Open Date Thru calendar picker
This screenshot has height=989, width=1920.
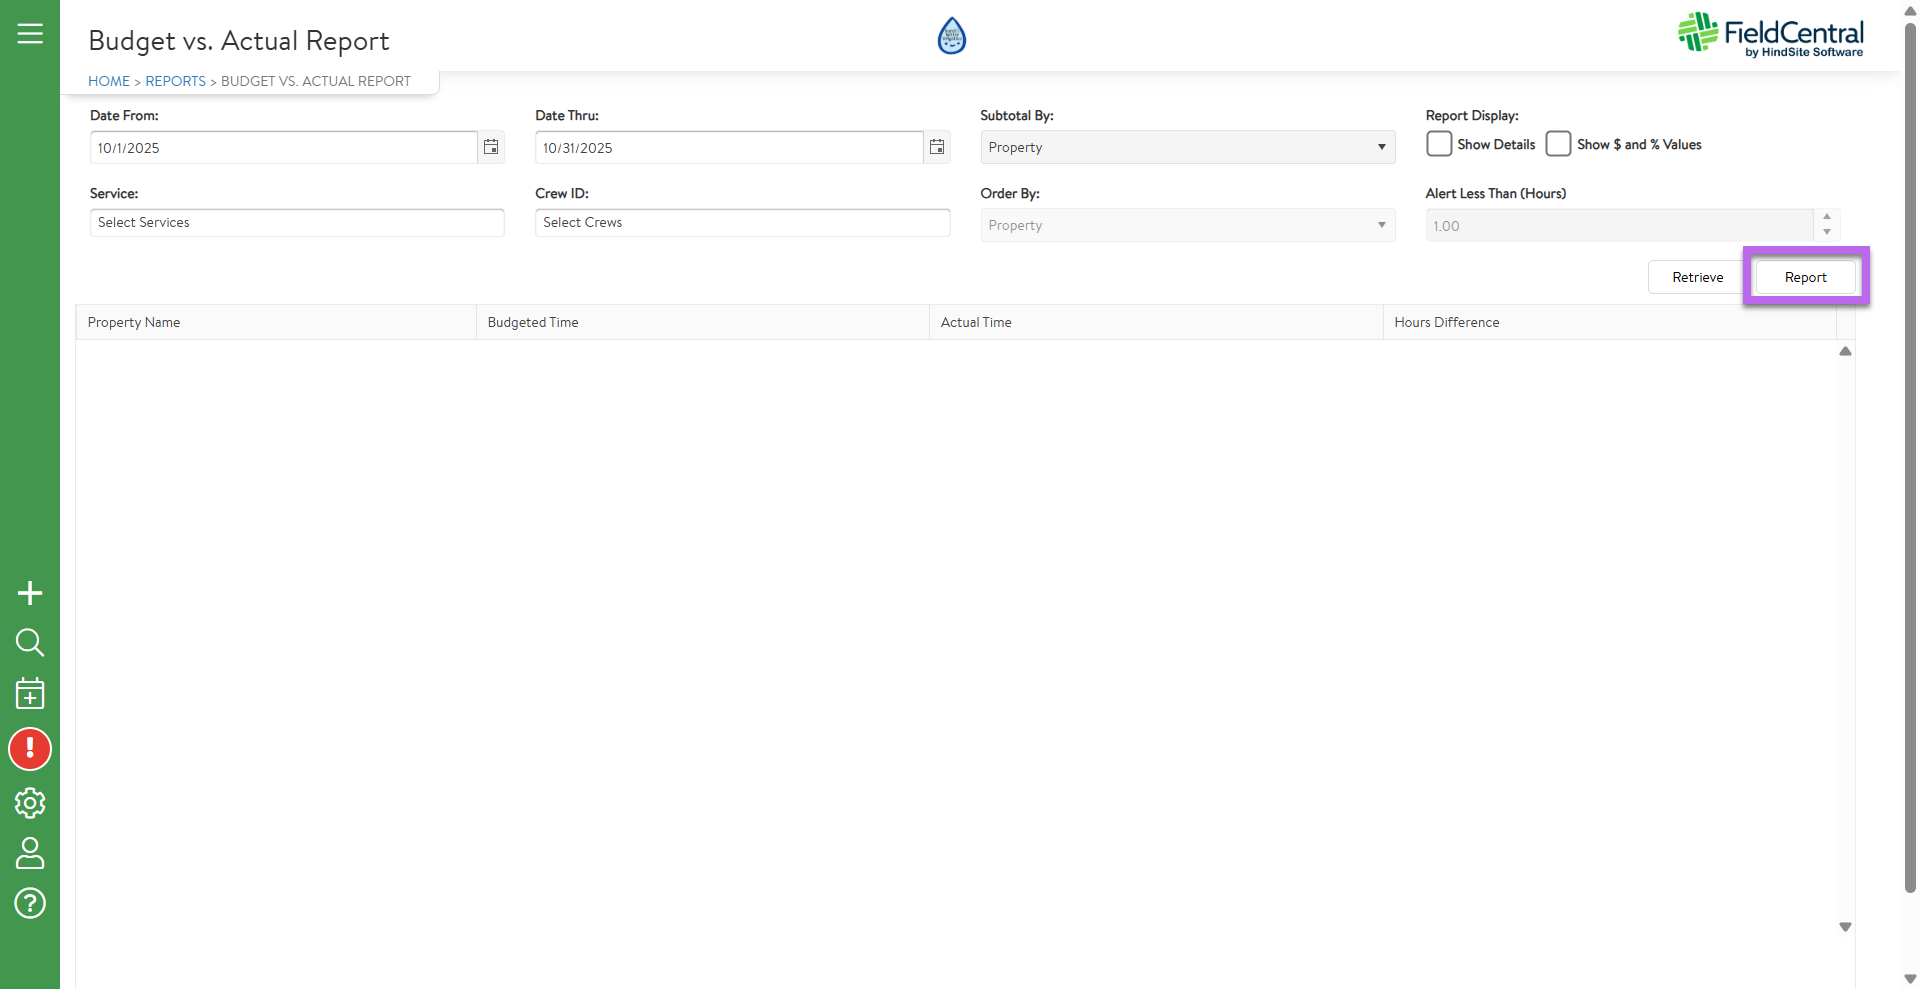937,147
